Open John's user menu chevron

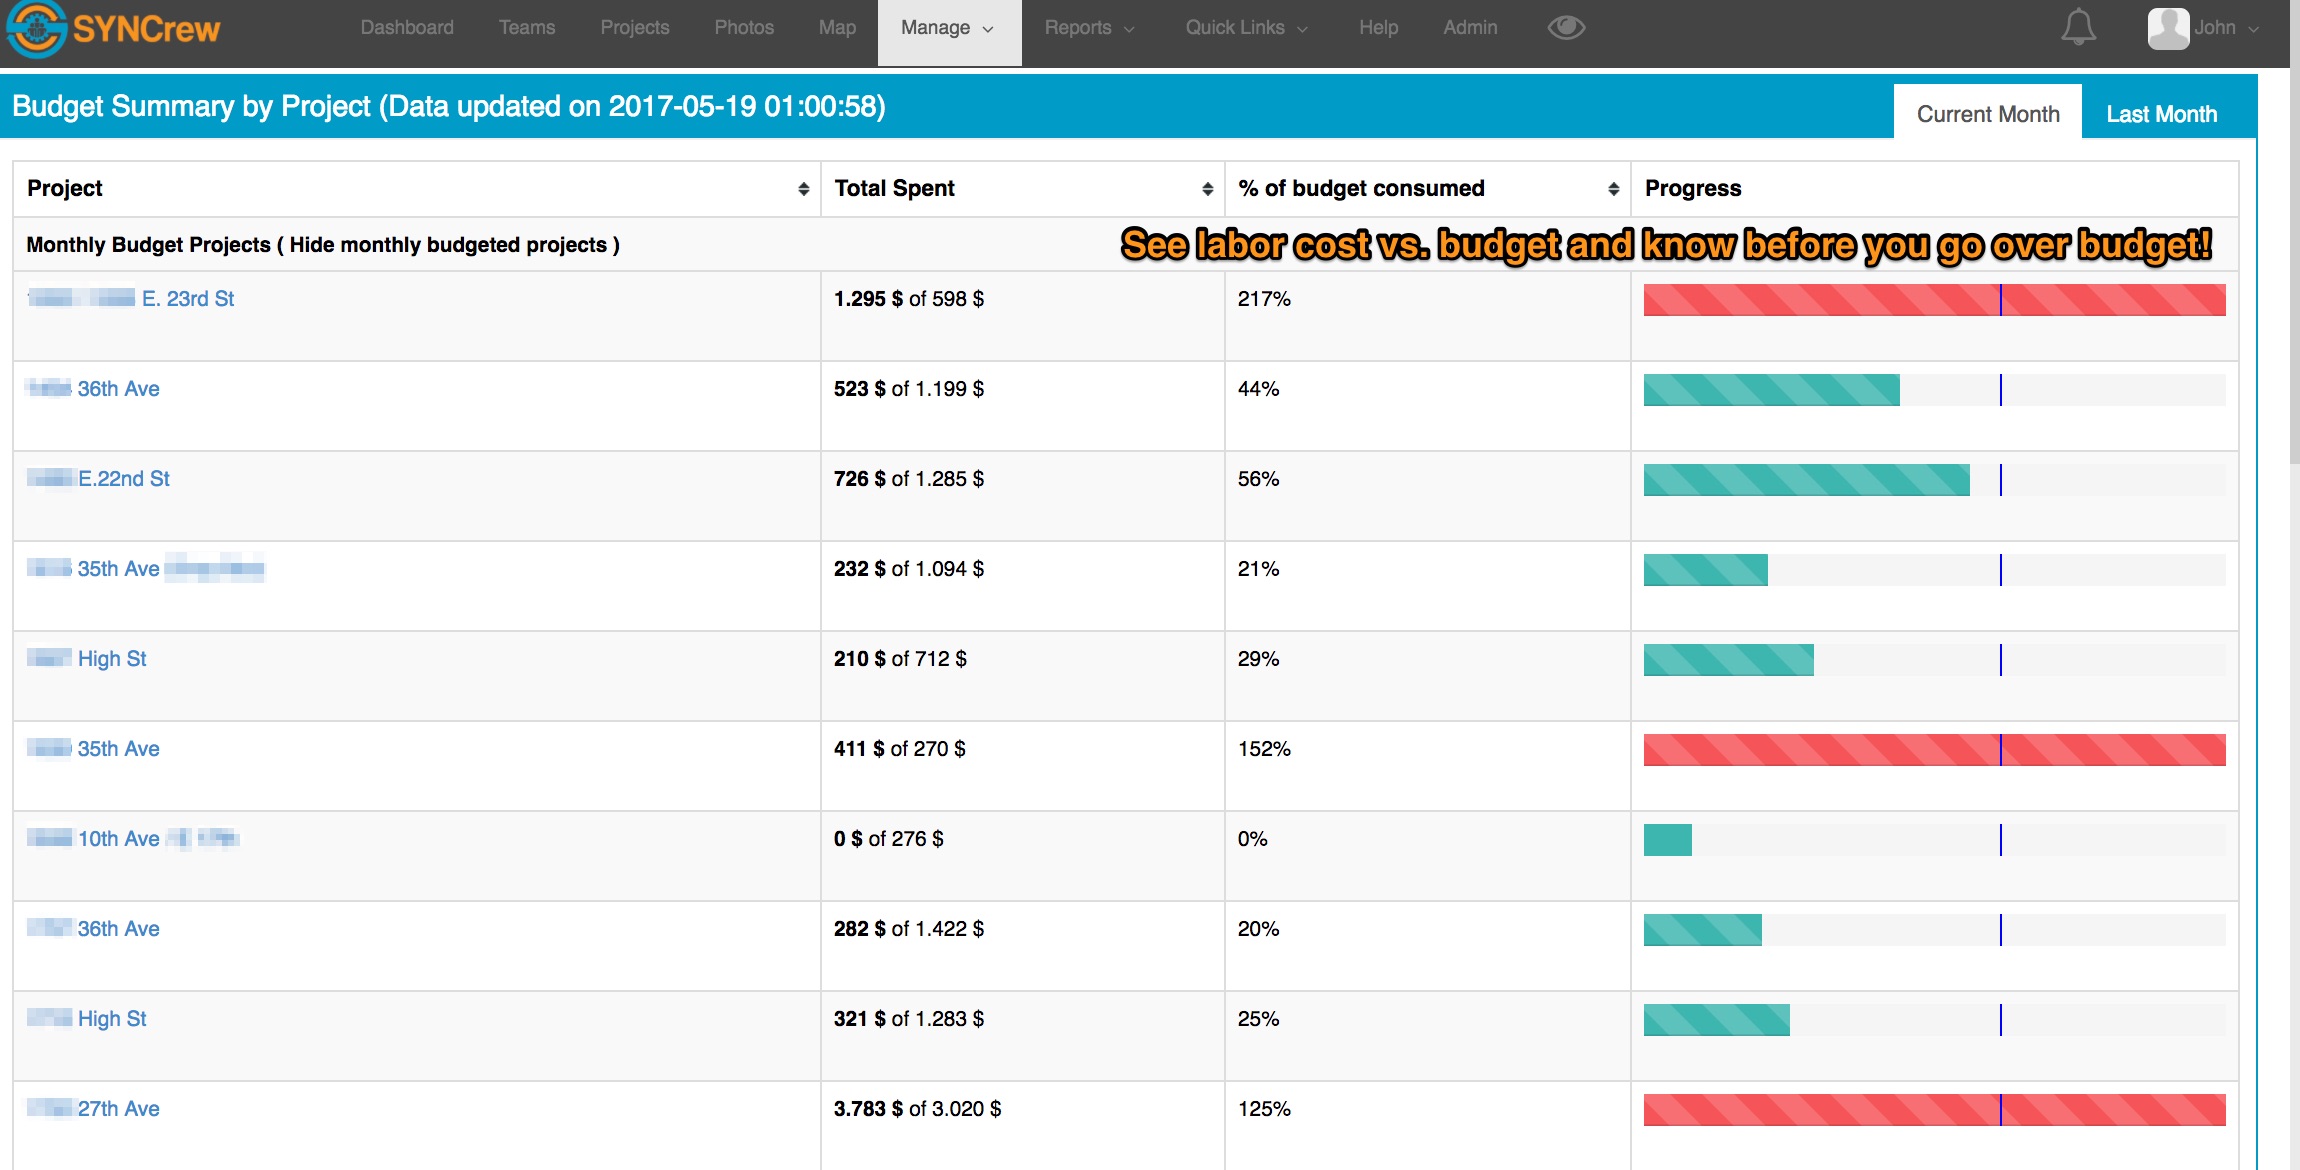click(2254, 29)
